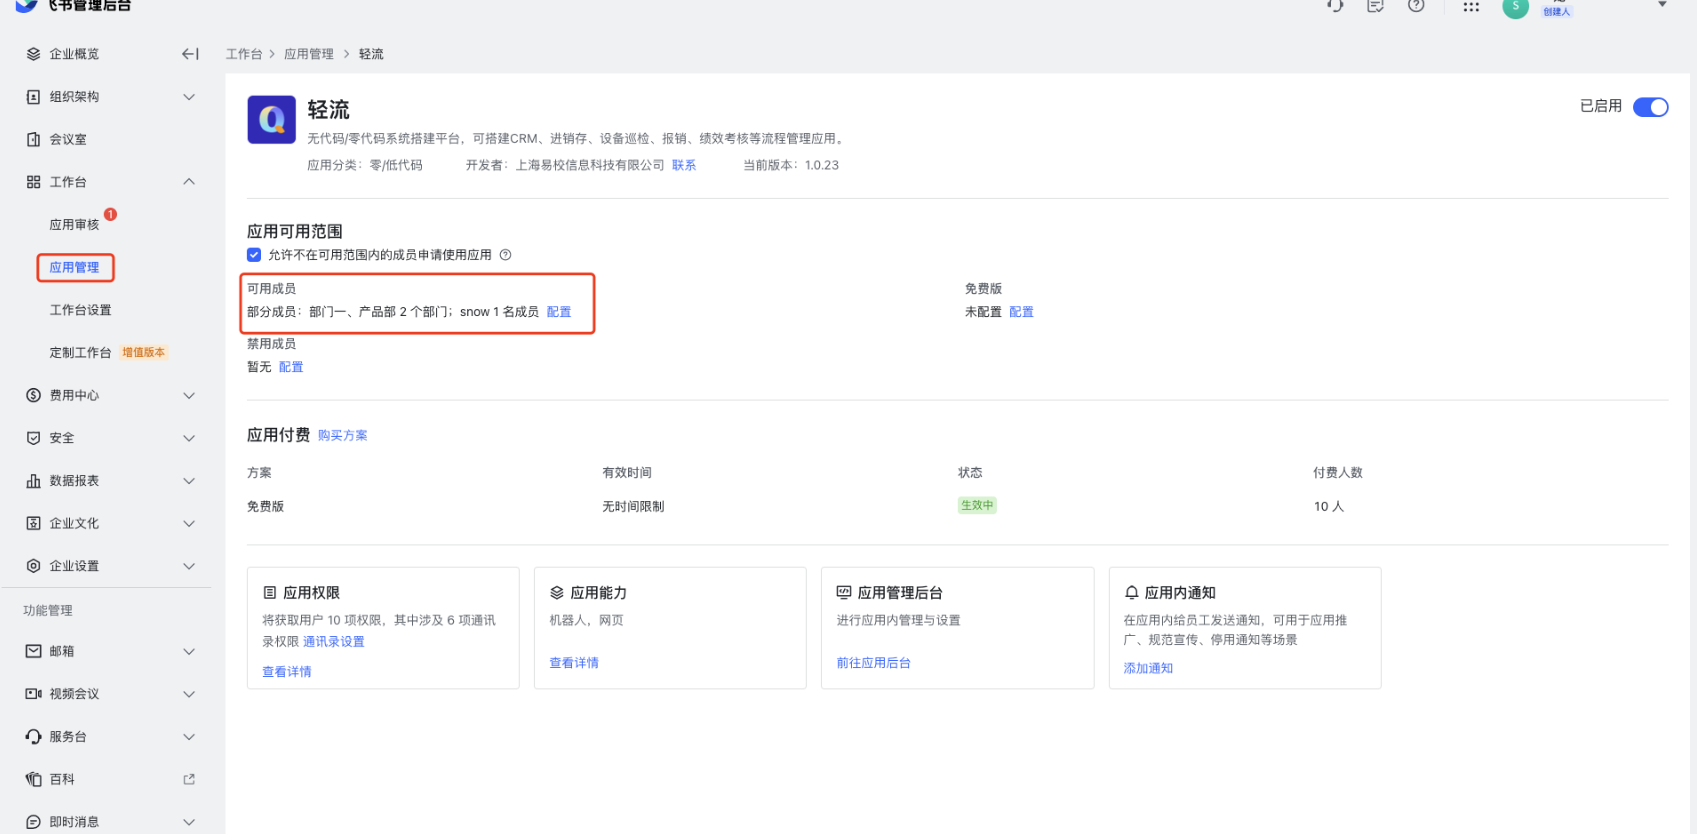Expand the 企业文化 chevron
Viewport: 1697px width, 834px height.
[189, 523]
